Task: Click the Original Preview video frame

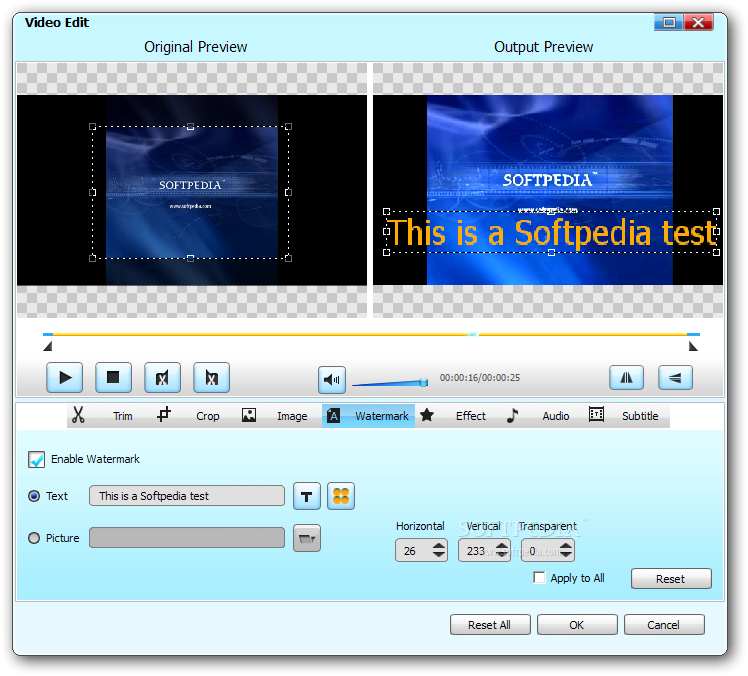Action: coord(192,190)
